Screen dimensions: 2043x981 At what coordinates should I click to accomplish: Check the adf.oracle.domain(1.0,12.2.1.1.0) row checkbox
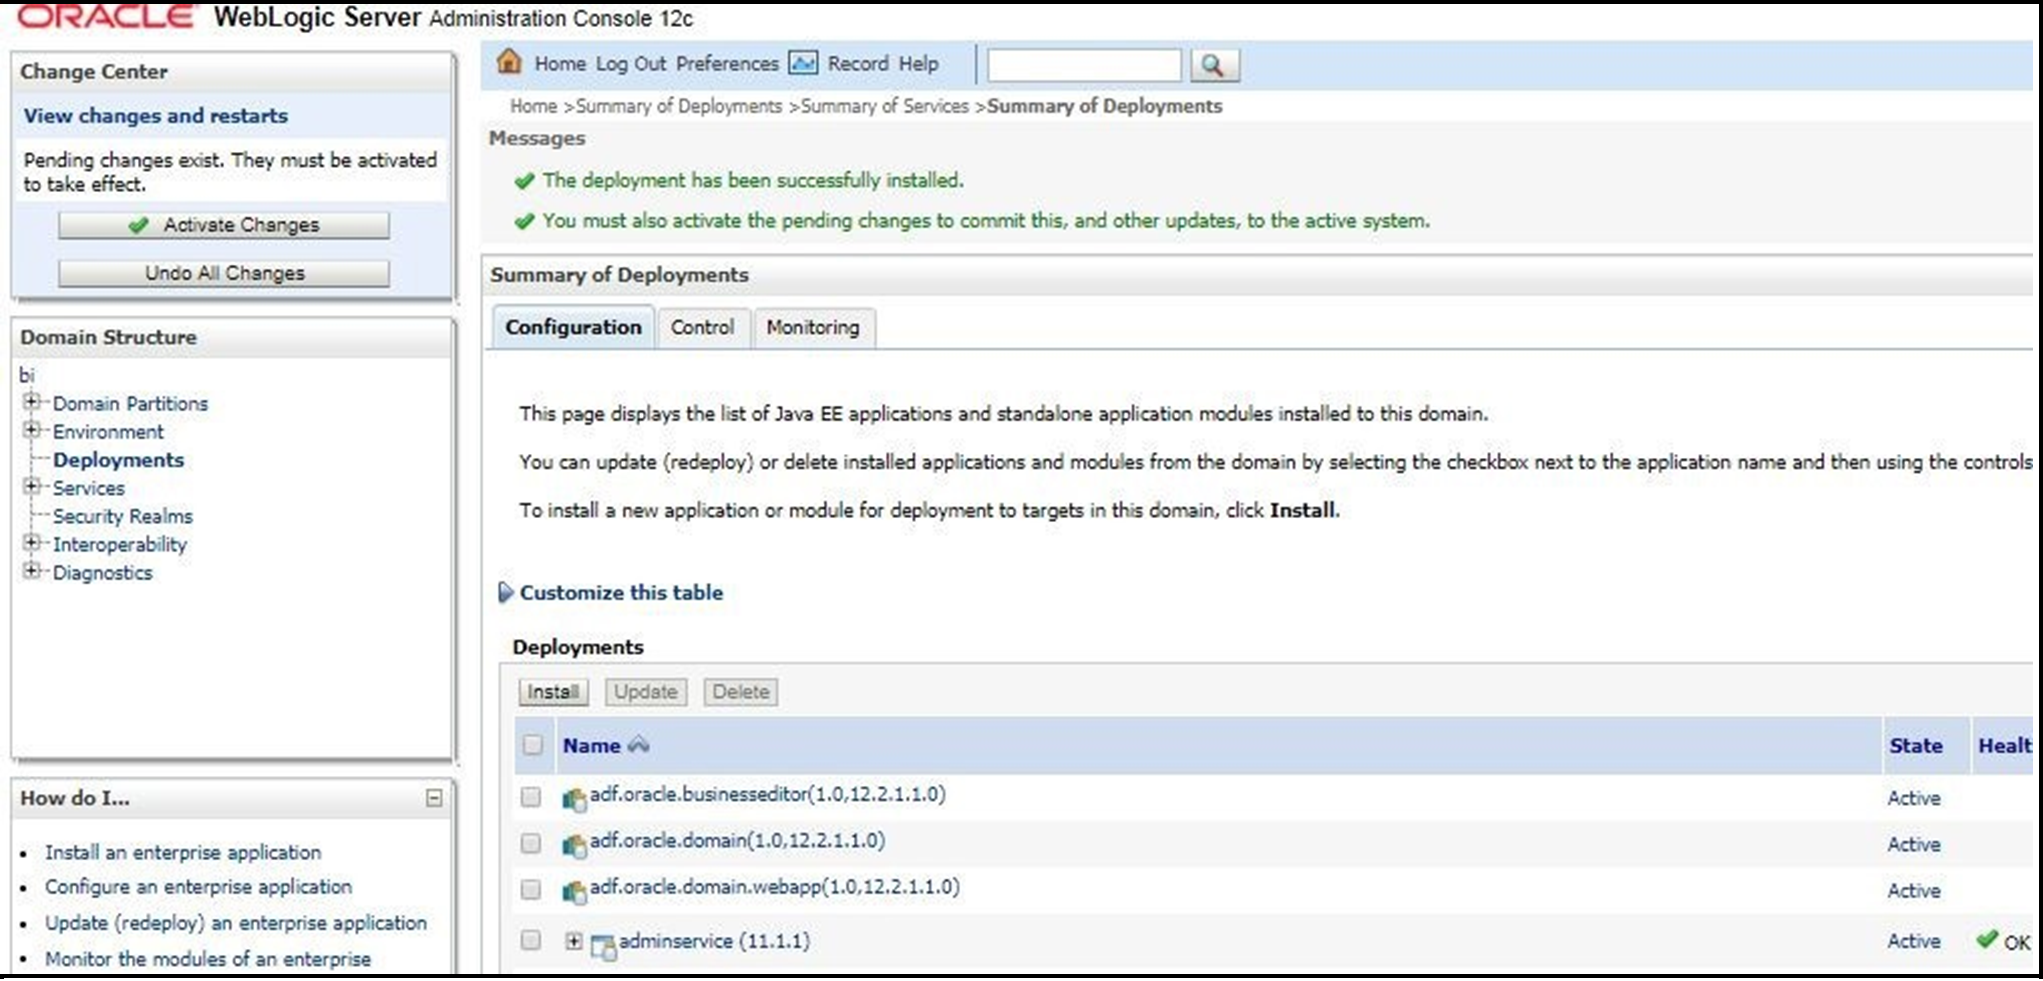coord(531,843)
